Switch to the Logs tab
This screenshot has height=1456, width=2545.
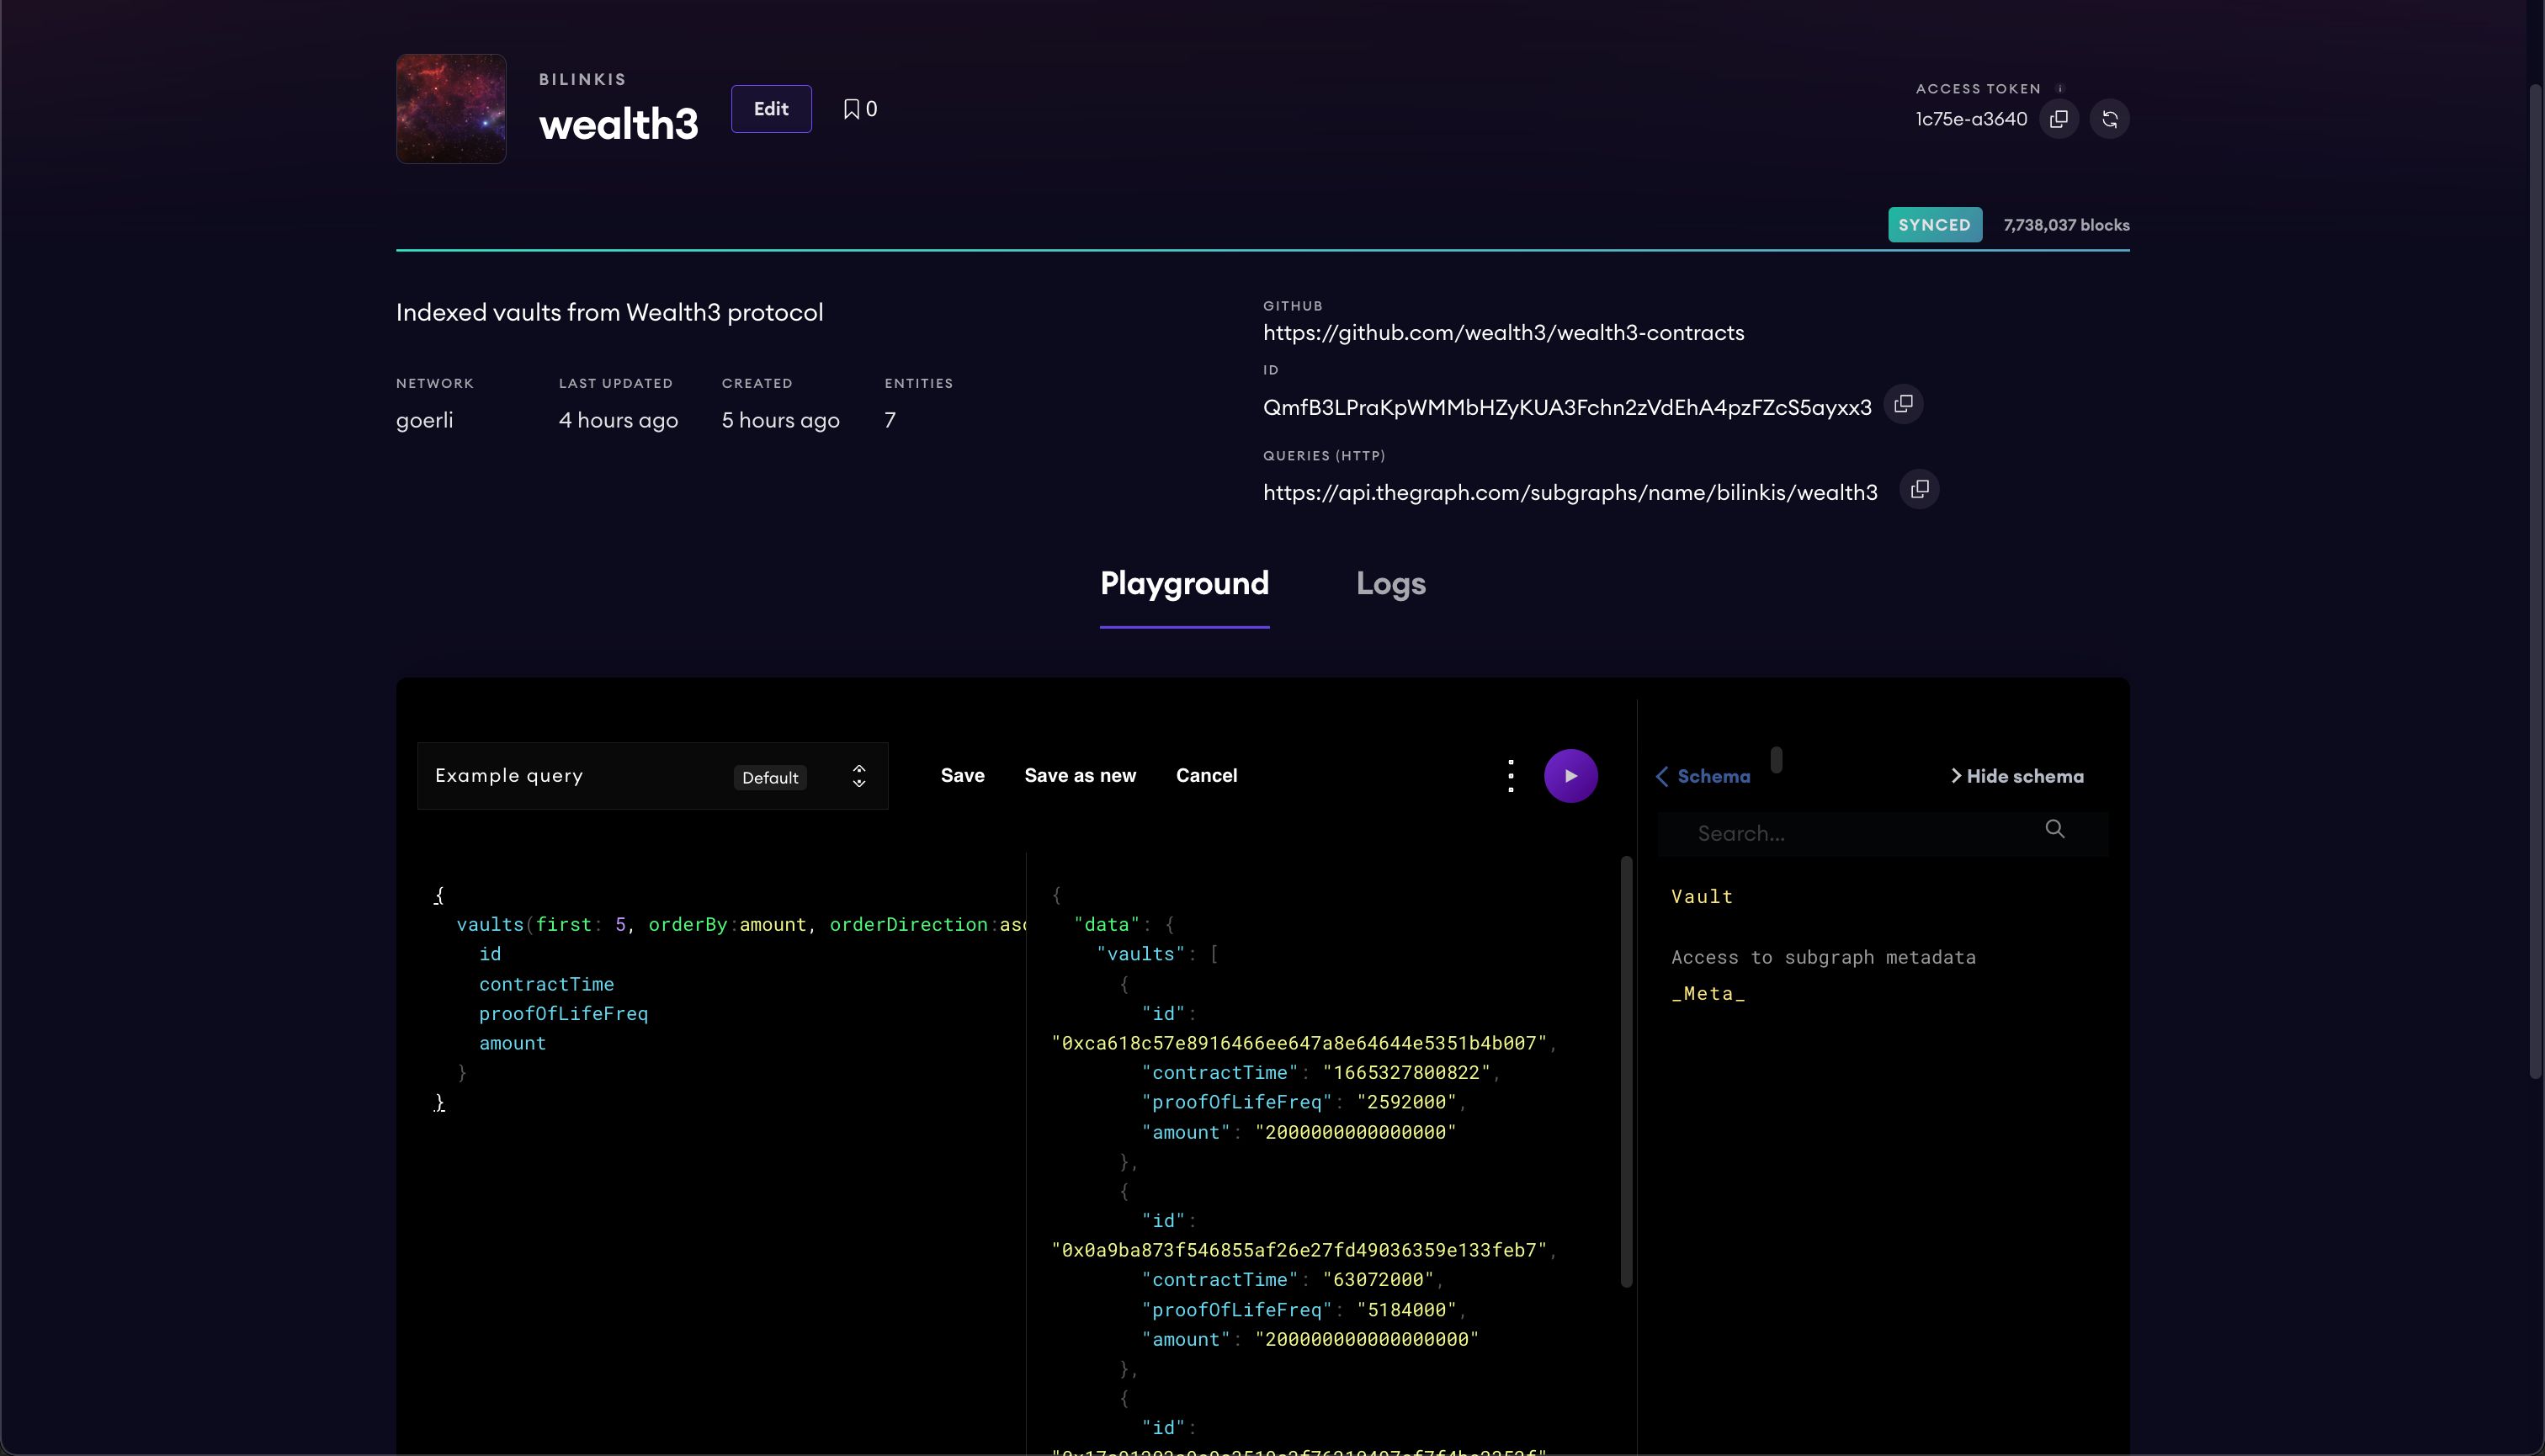pyautogui.click(x=1391, y=584)
